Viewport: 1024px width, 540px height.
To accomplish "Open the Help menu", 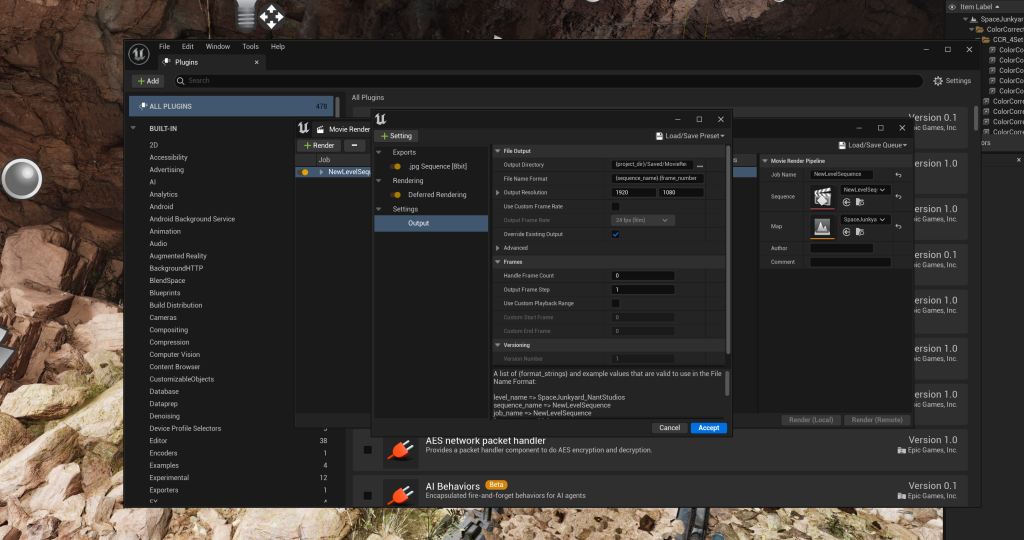I will coord(278,46).
